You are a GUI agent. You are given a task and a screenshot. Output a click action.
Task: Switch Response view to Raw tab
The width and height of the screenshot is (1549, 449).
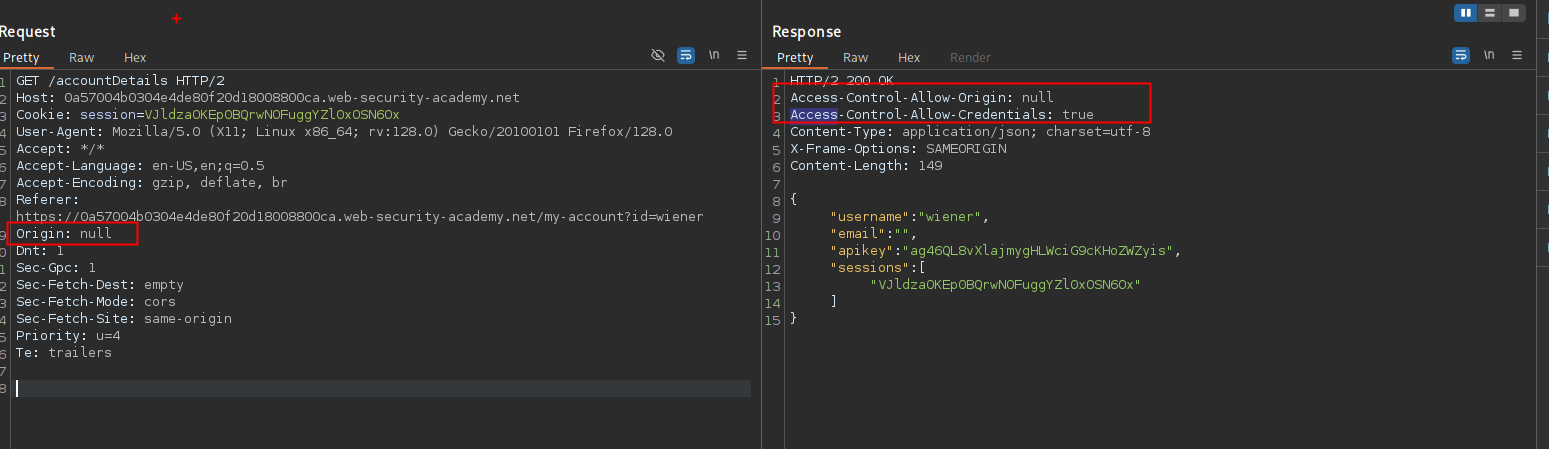(855, 58)
